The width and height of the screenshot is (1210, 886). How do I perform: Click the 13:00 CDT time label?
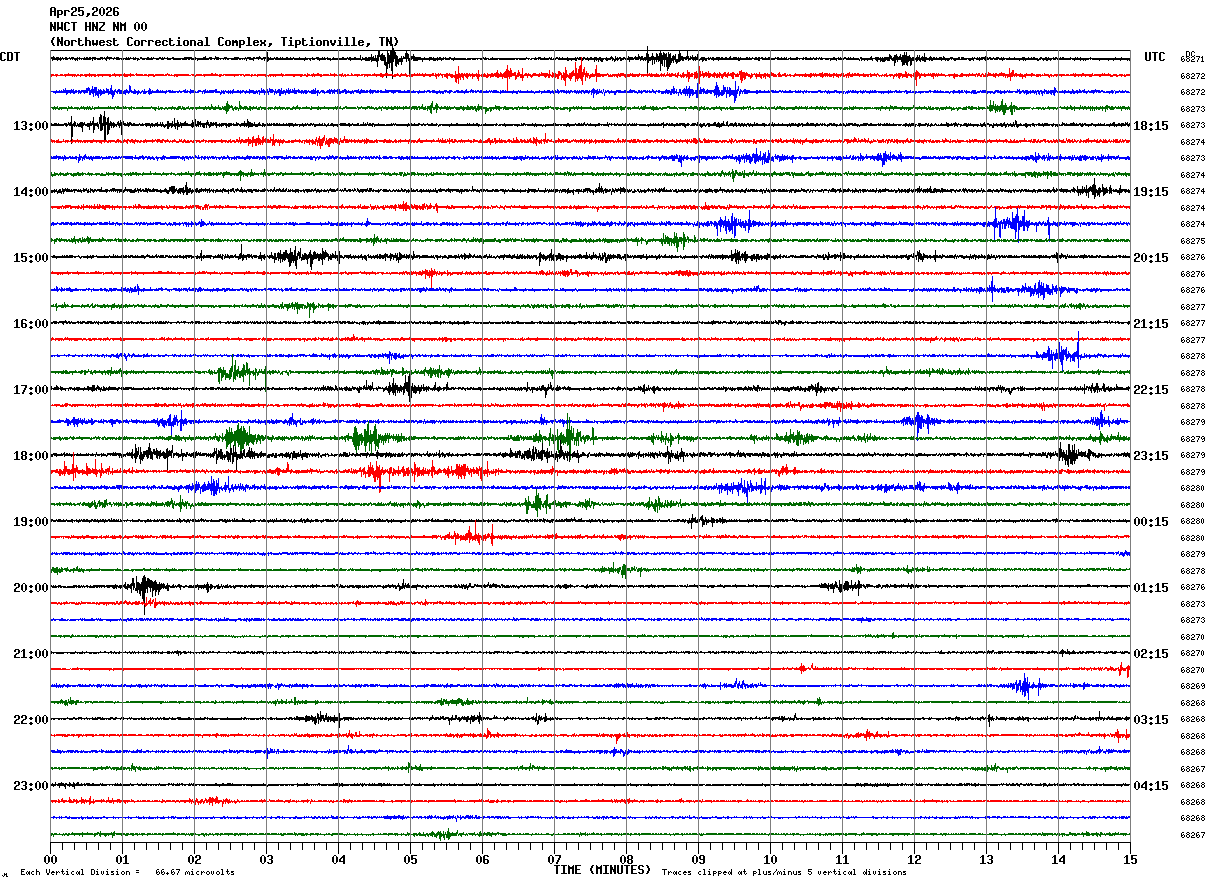click(x=30, y=126)
